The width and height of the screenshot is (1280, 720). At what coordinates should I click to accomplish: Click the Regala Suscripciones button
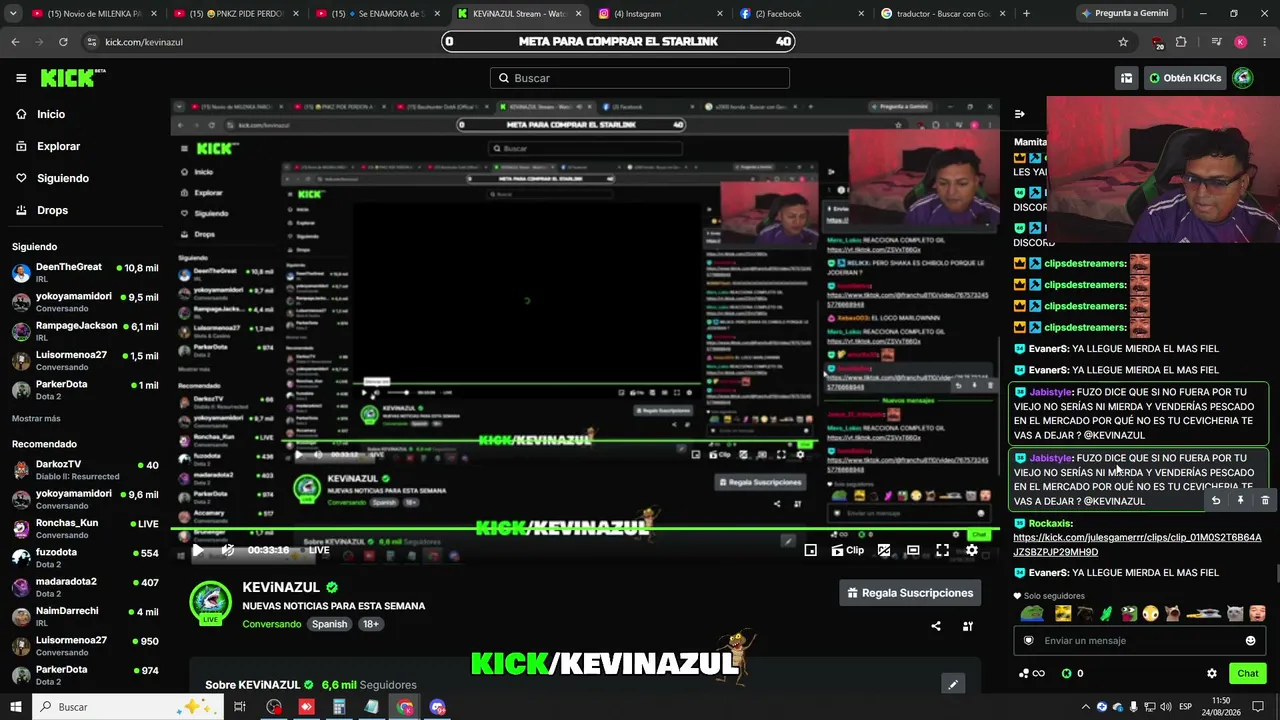point(910,593)
